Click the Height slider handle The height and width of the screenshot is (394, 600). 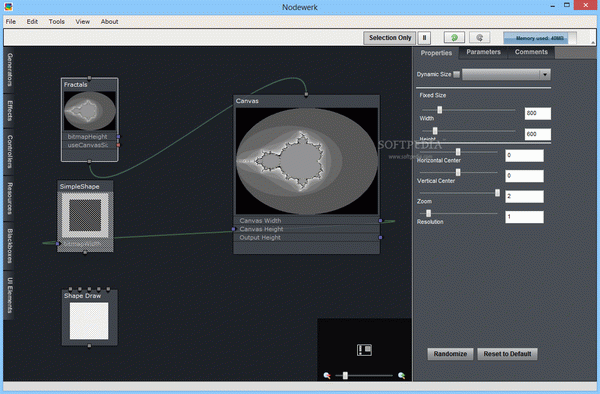435,131
